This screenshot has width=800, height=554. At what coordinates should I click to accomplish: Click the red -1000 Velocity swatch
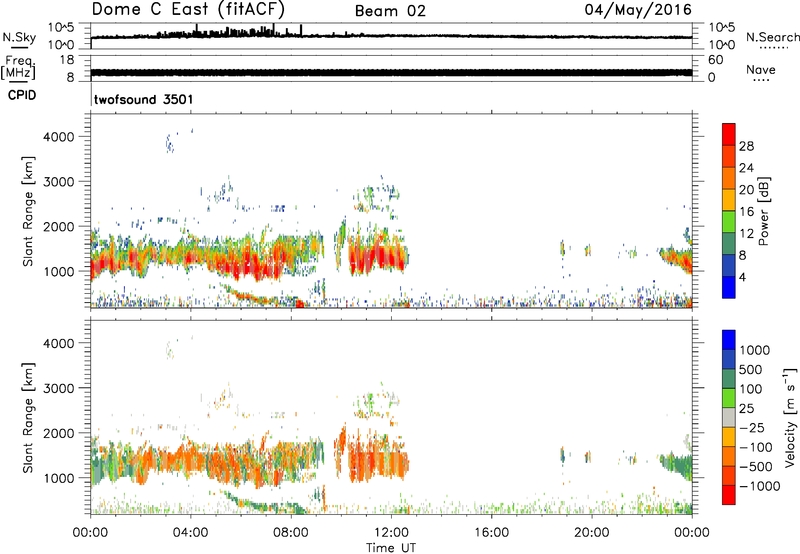click(729, 495)
